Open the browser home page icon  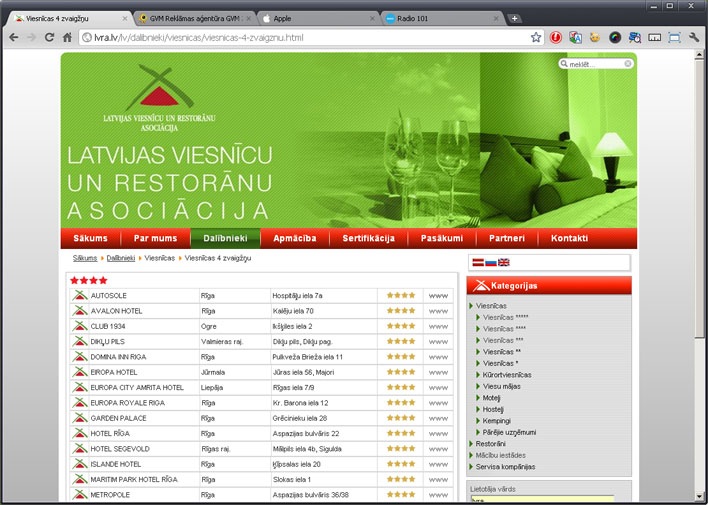pyautogui.click(x=67, y=37)
